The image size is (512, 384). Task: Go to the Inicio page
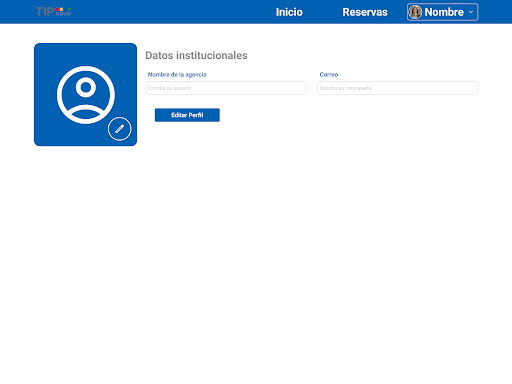pos(289,12)
